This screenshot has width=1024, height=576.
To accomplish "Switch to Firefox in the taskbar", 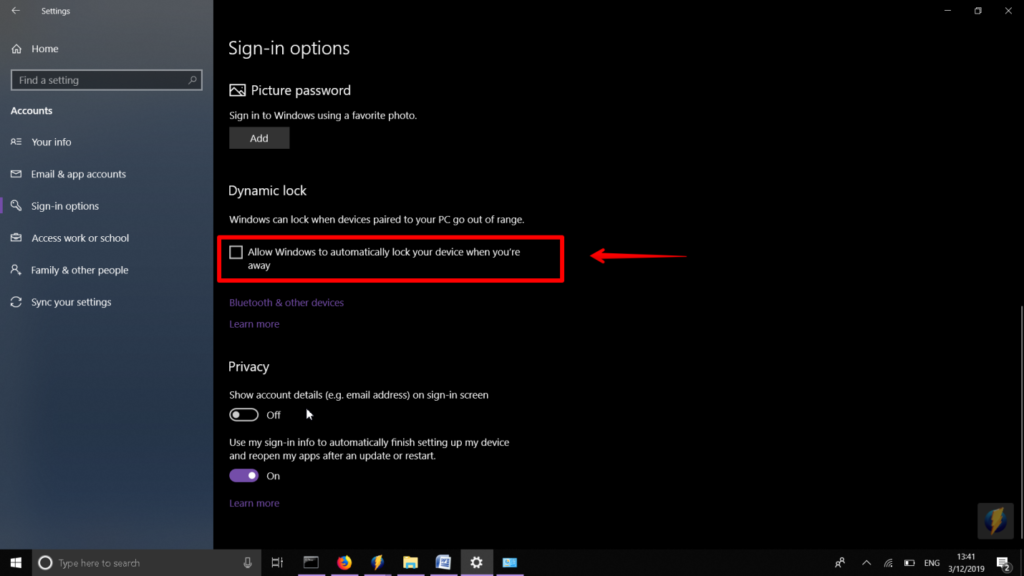I will coord(344,562).
